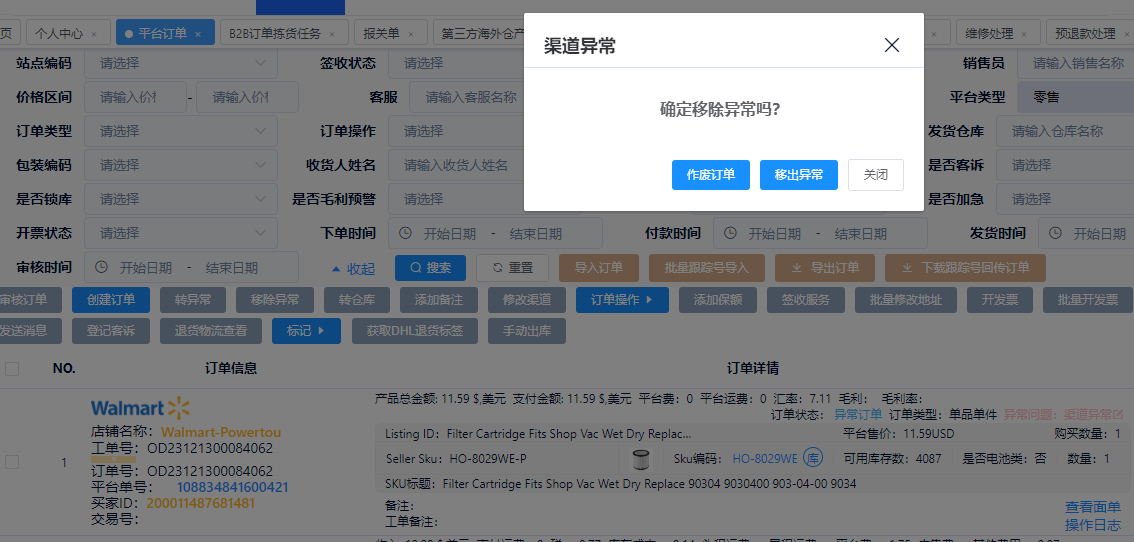Click the 添加备注 button
This screenshot has width=1134, height=542.
(438, 300)
